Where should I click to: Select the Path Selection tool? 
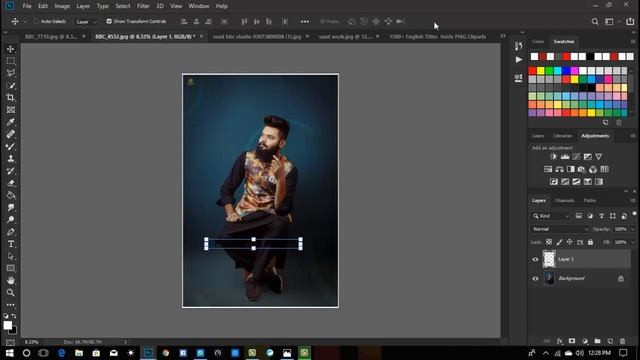(11, 256)
